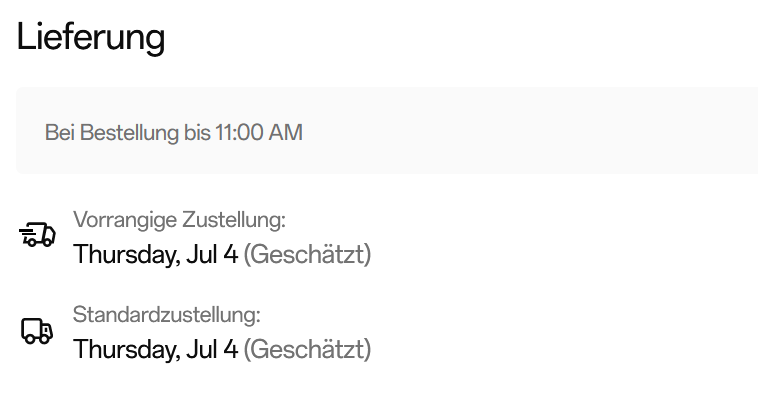The image size is (758, 411).
Task: Click "(Geschätzt)" beside the standard delivery date
Action: click(x=307, y=350)
